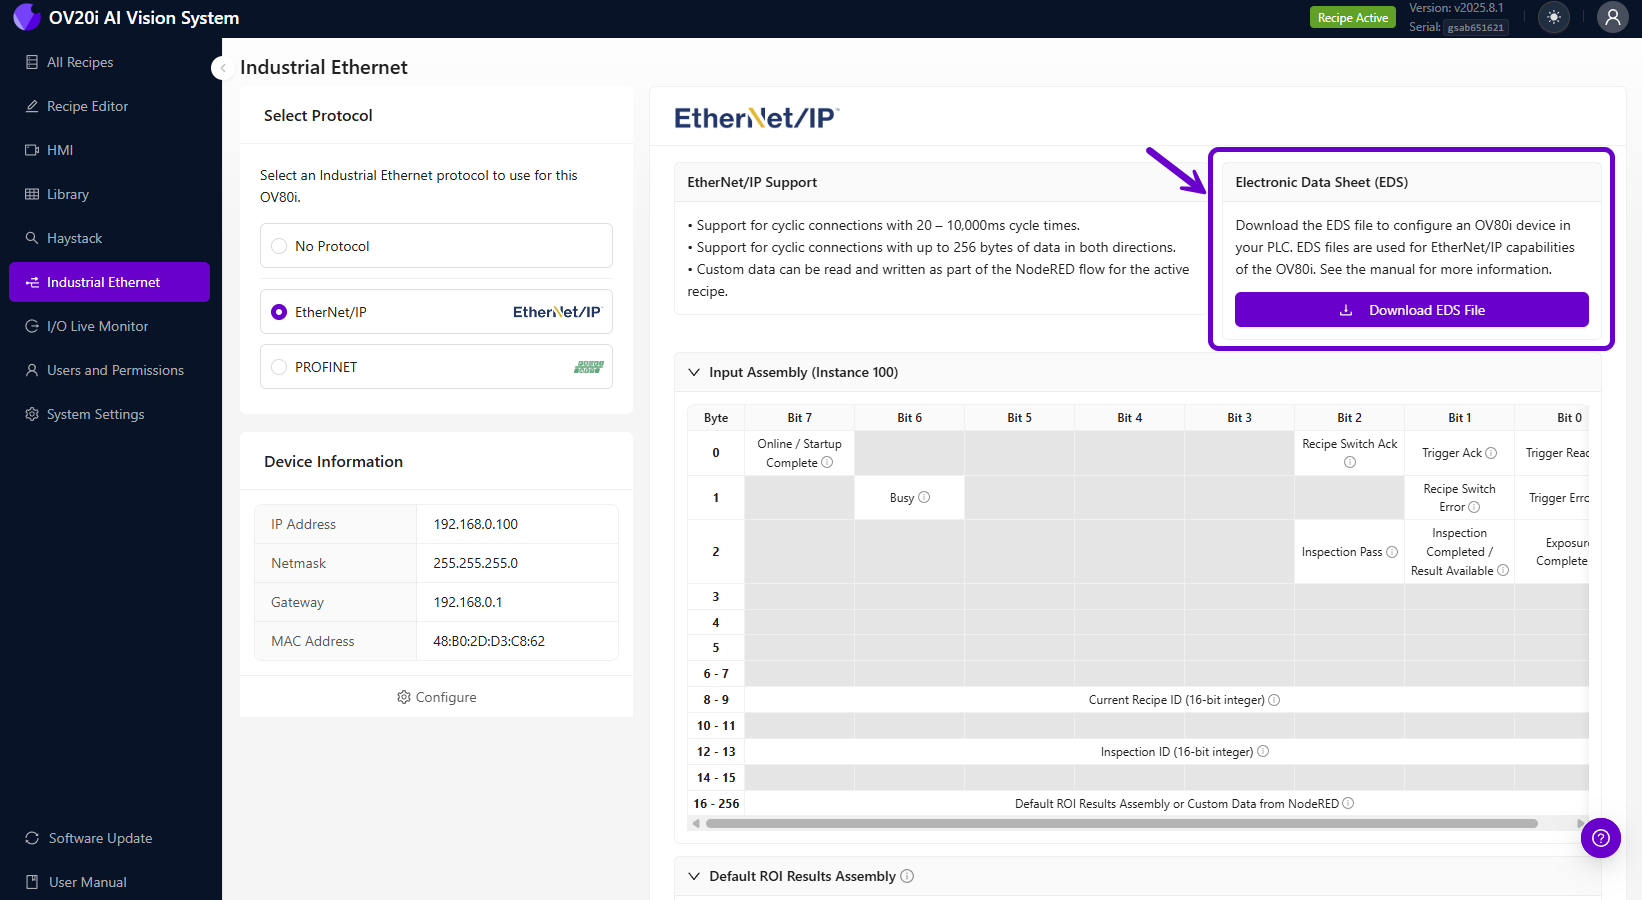Go to System Settings in sidebar
Screen dimensions: 1642x900
click(95, 414)
